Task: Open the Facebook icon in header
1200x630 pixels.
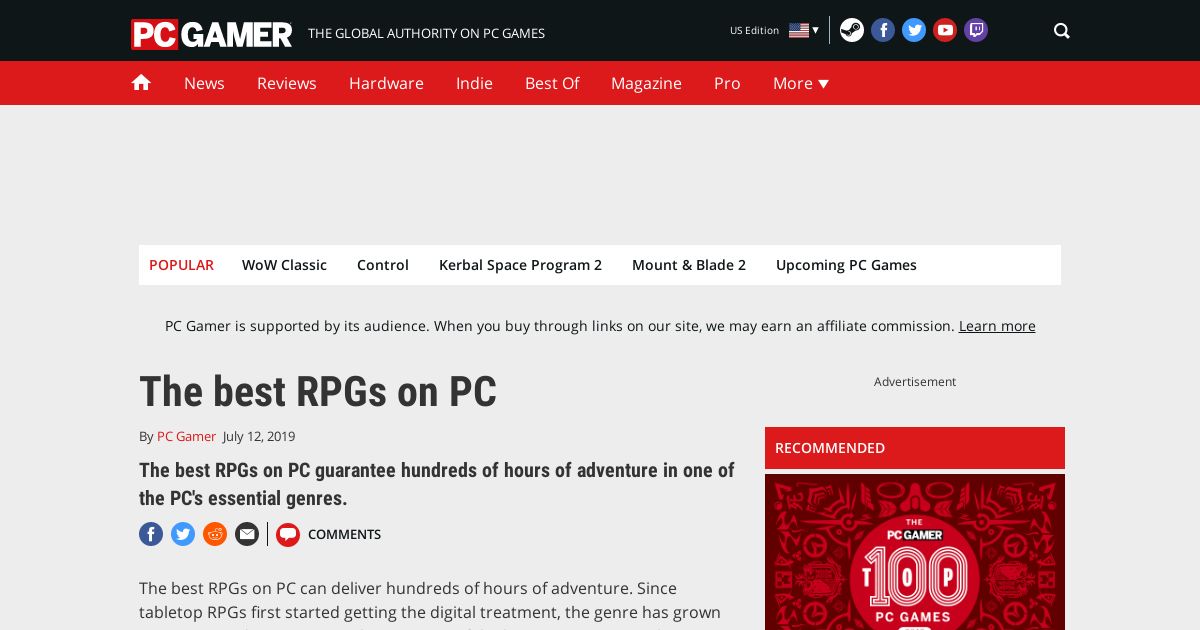Action: pyautogui.click(x=883, y=30)
